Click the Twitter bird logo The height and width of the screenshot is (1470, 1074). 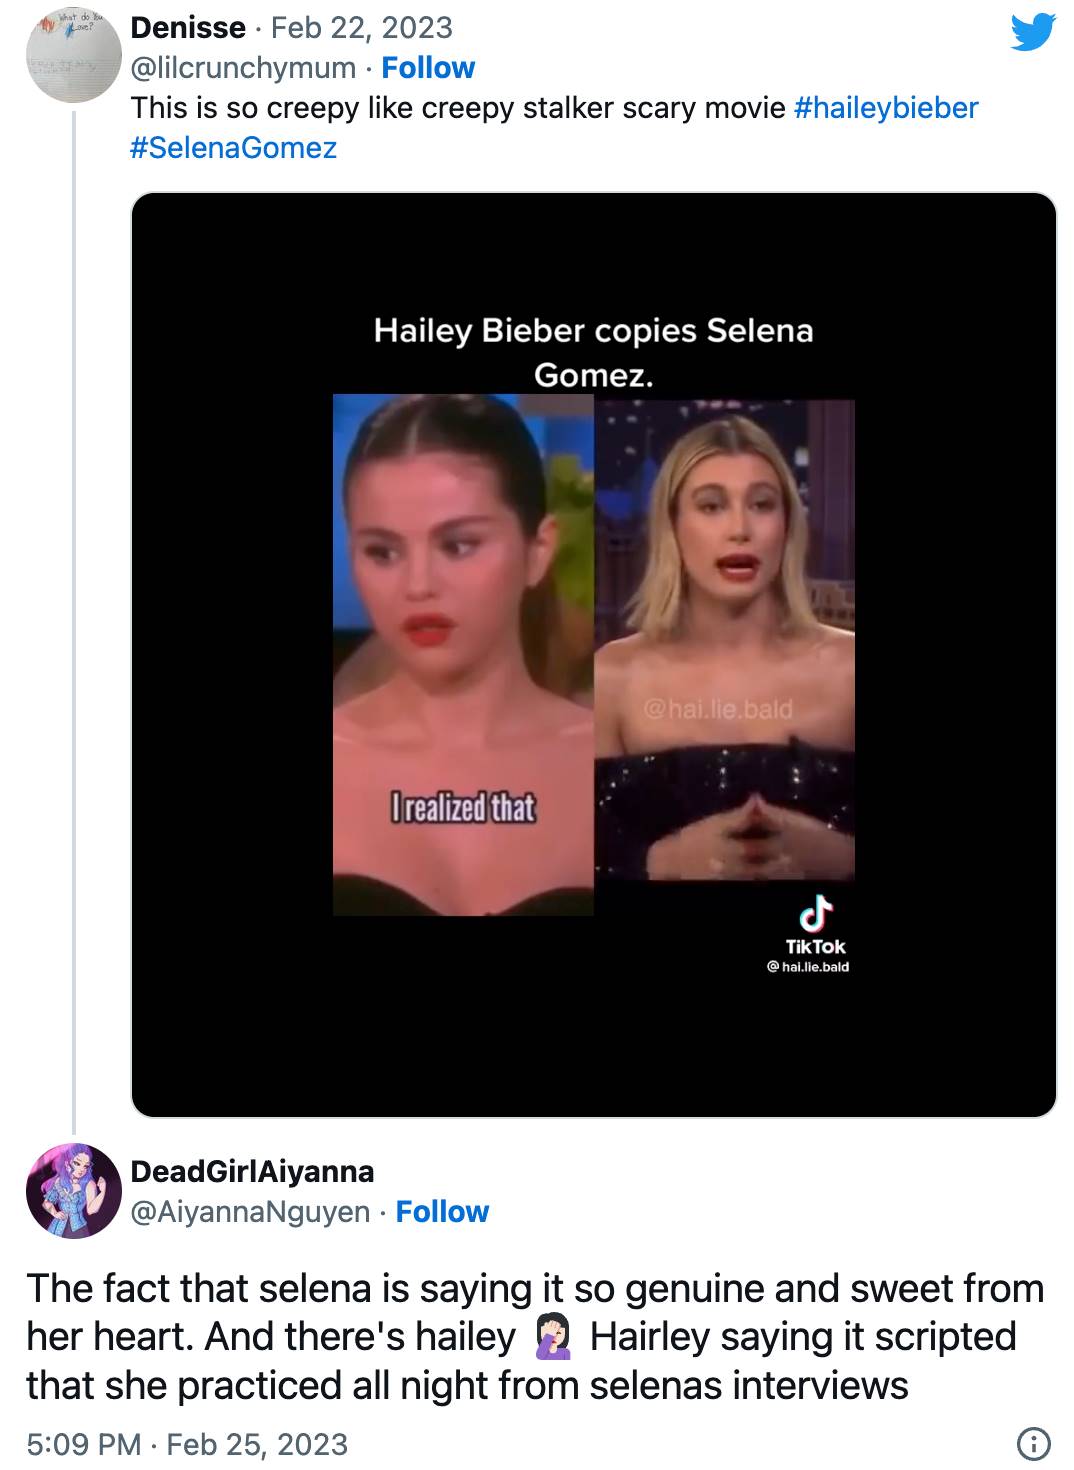[1033, 31]
